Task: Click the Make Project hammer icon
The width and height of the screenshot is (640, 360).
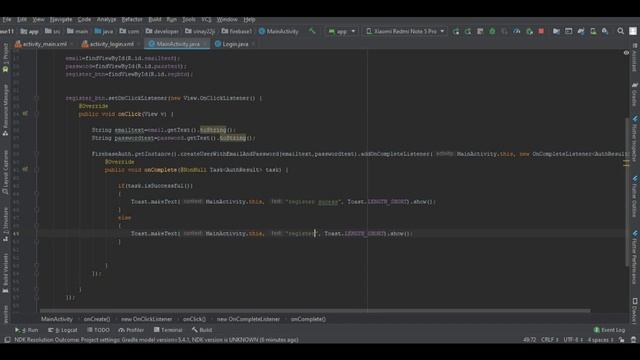Action: tap(312, 31)
